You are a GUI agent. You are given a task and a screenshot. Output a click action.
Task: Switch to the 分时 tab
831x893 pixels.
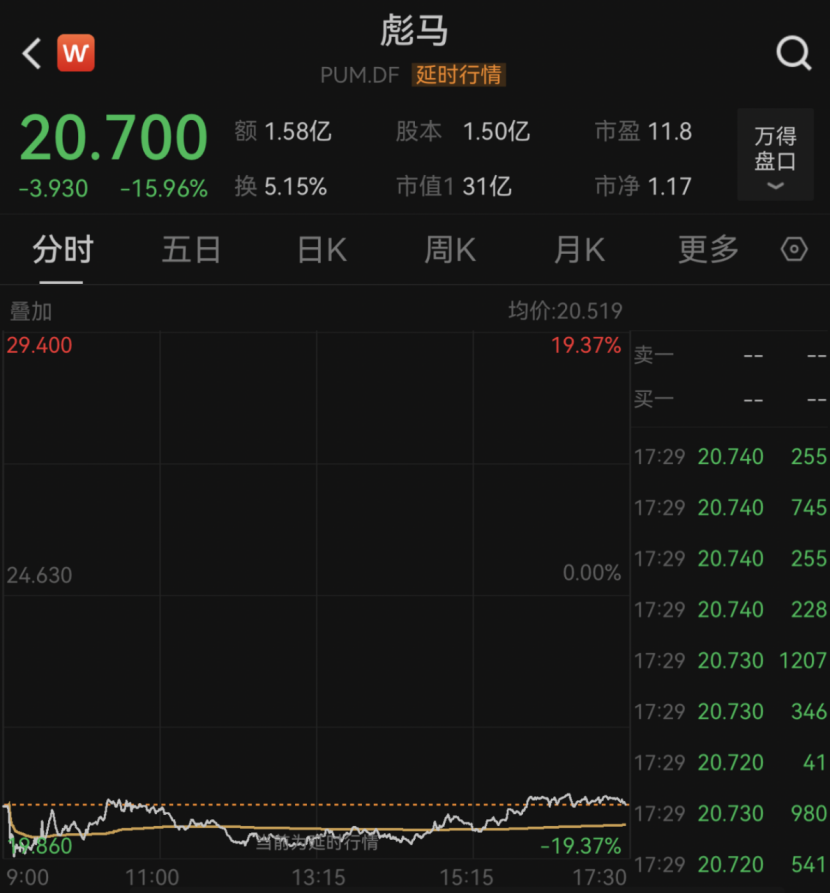coord(62,250)
